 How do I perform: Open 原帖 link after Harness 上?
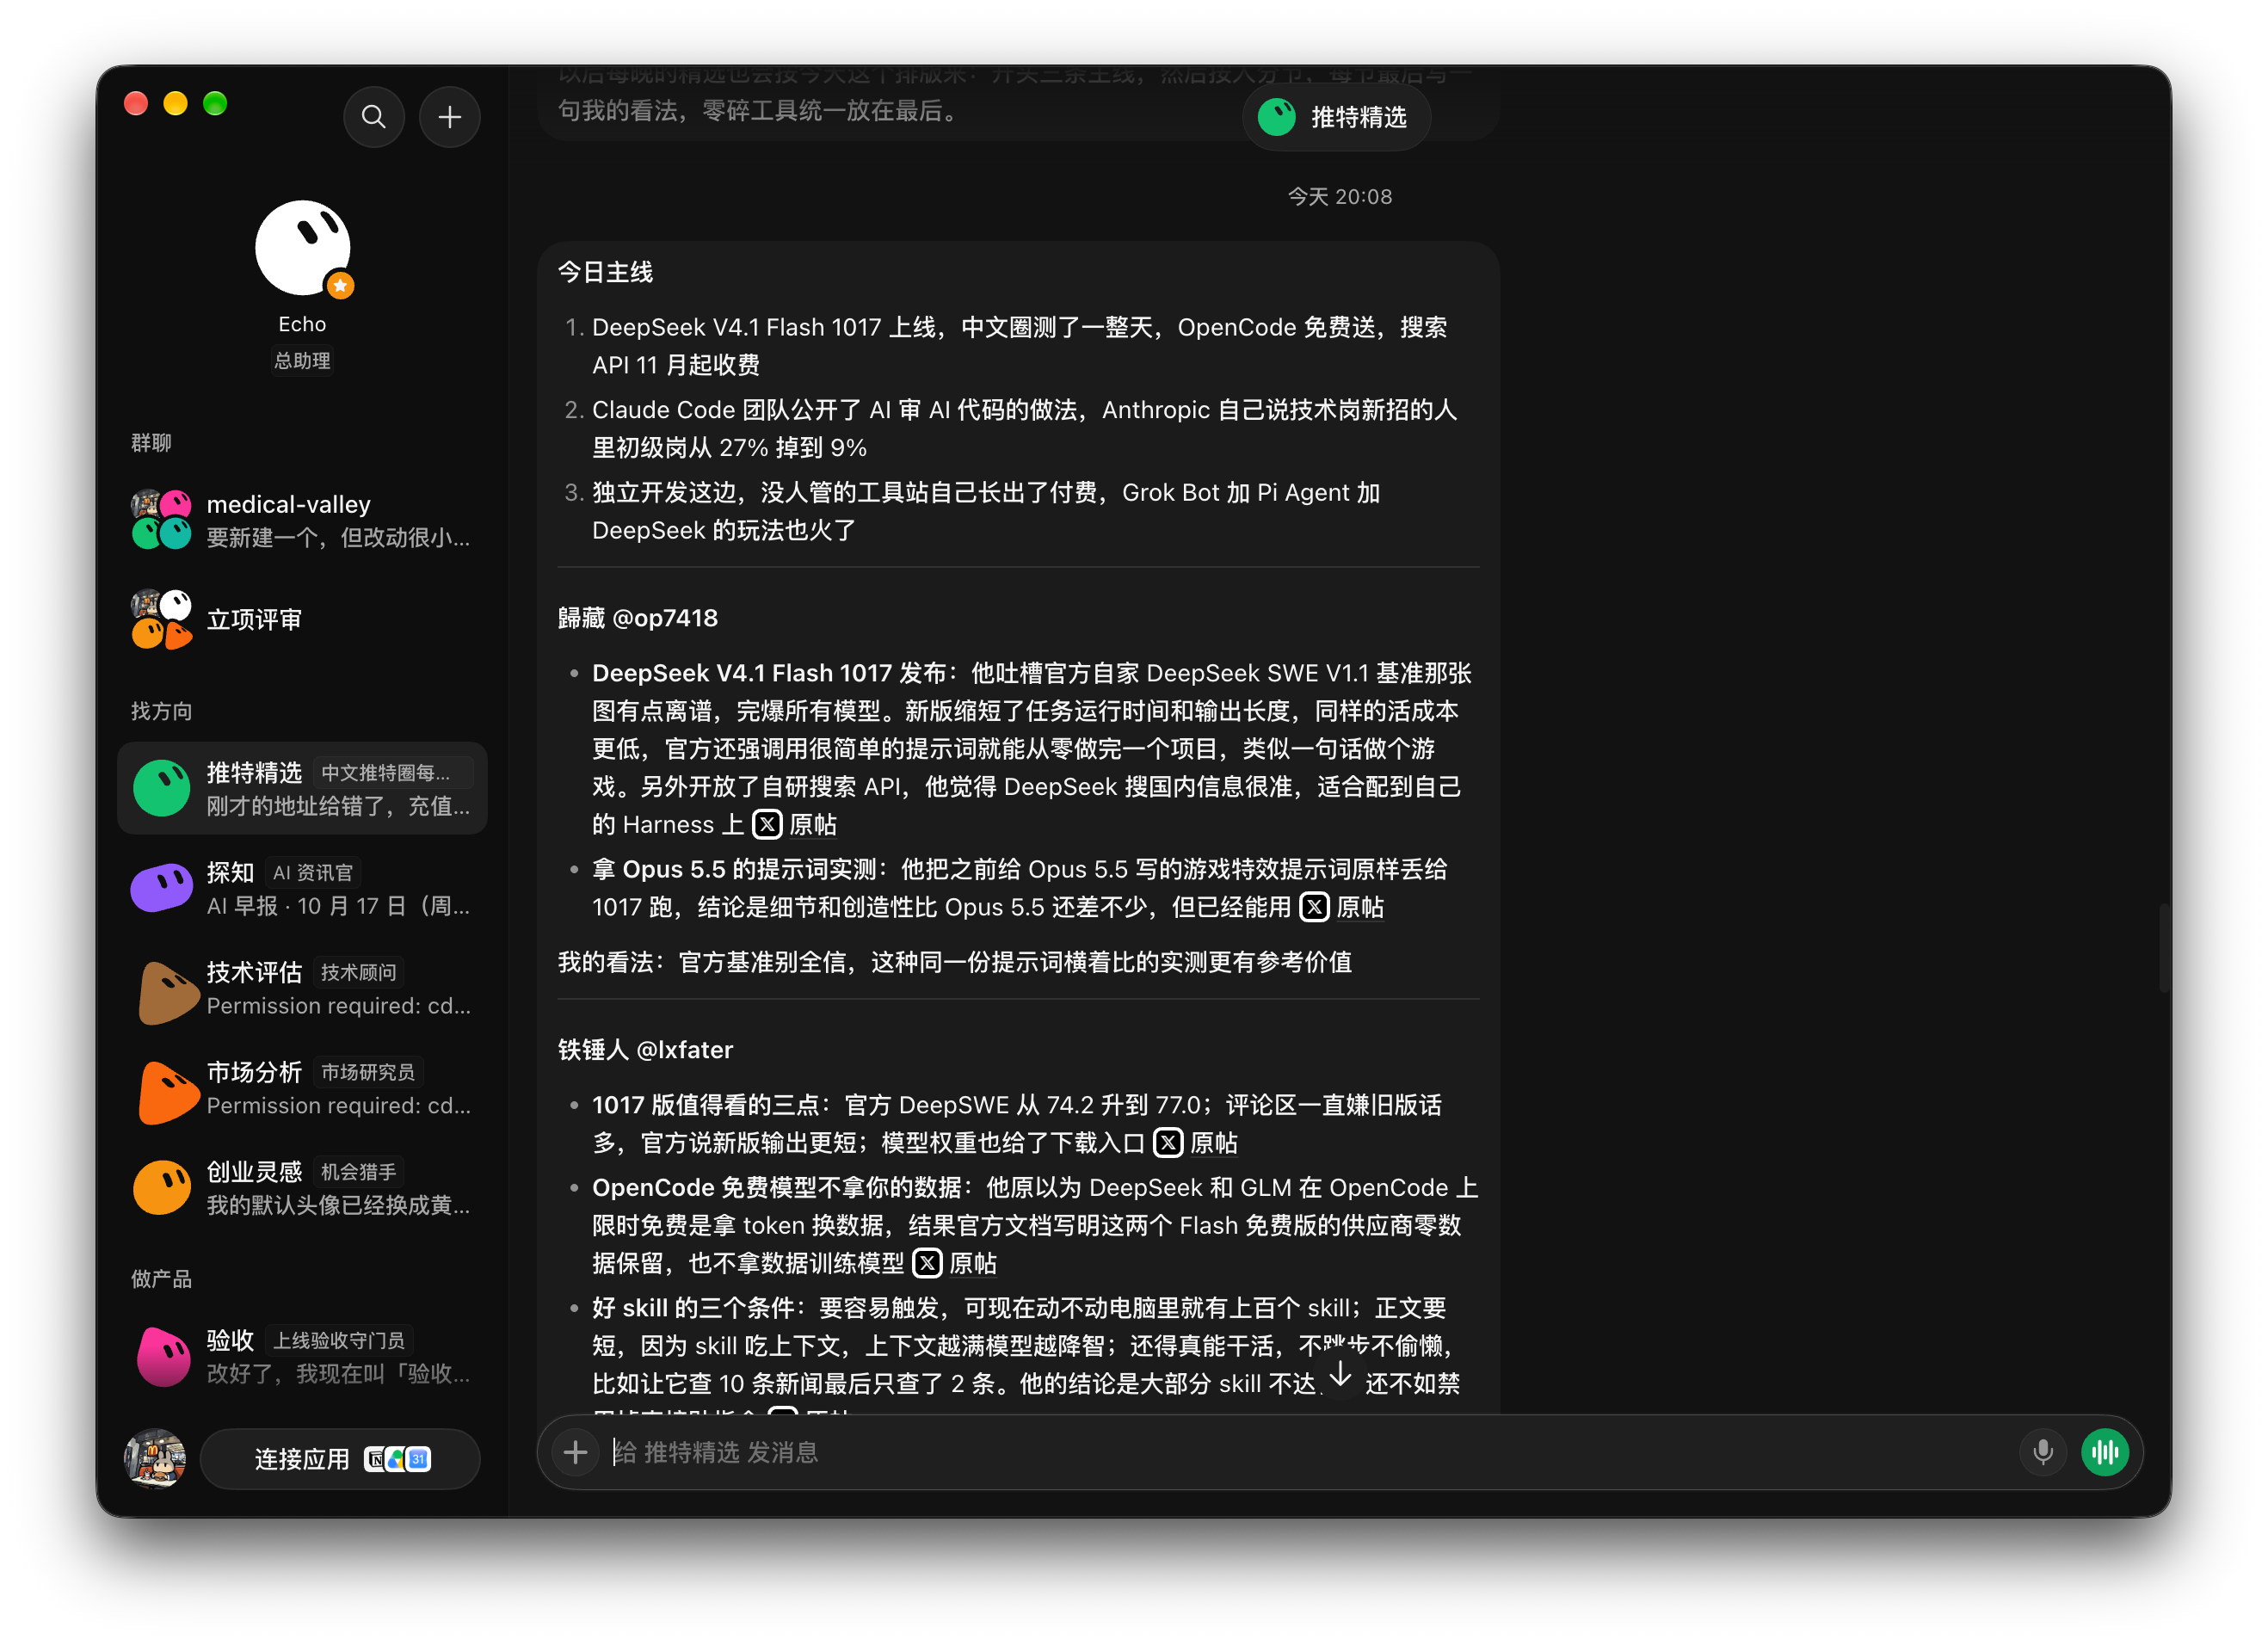pyautogui.click(x=813, y=824)
